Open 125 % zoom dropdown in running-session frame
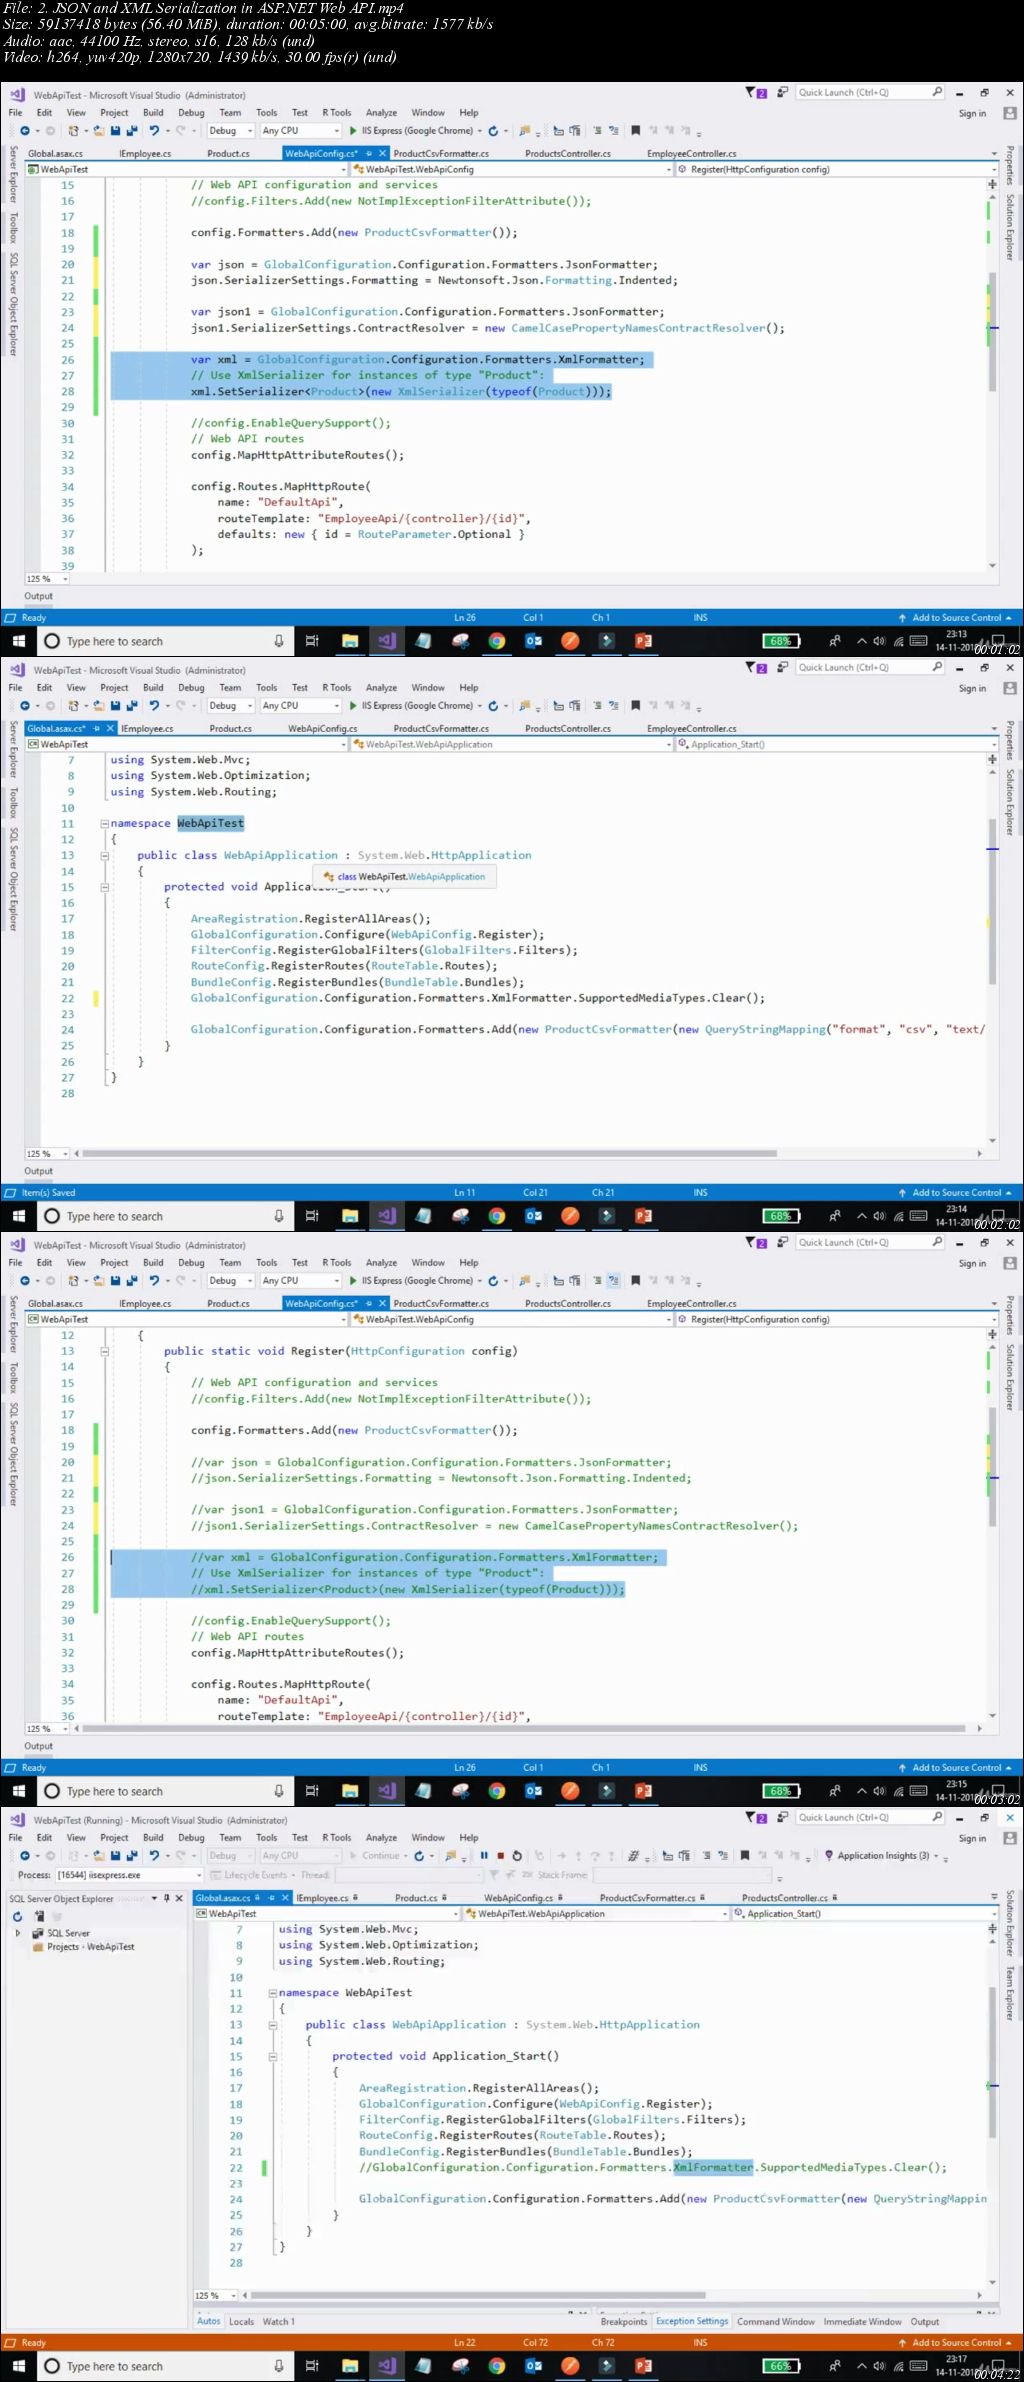Image resolution: width=1024 pixels, height=2382 pixels. tap(217, 2295)
